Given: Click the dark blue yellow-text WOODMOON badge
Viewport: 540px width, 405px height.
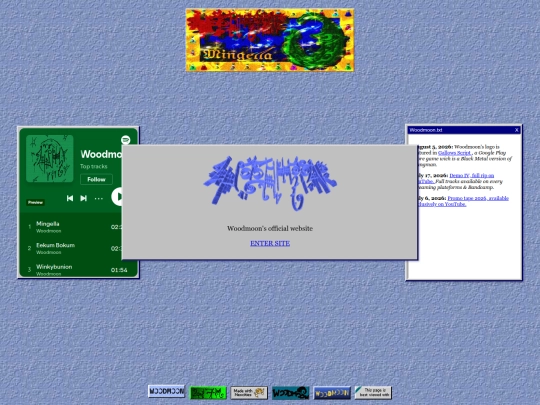Looking at the screenshot, I should pos(332,393).
